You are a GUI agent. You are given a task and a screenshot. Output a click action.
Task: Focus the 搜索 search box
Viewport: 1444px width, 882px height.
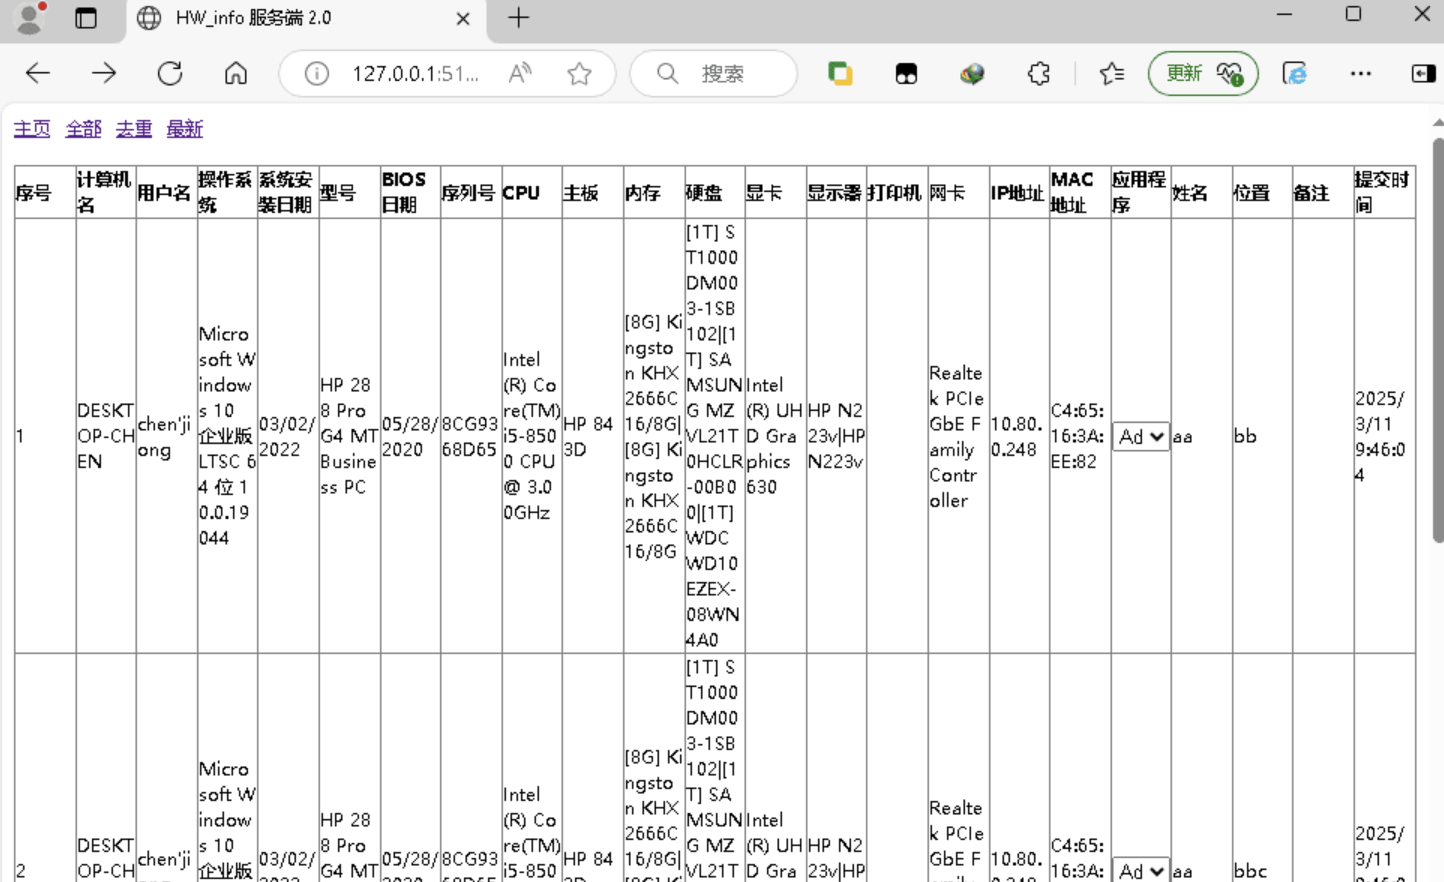click(x=714, y=74)
